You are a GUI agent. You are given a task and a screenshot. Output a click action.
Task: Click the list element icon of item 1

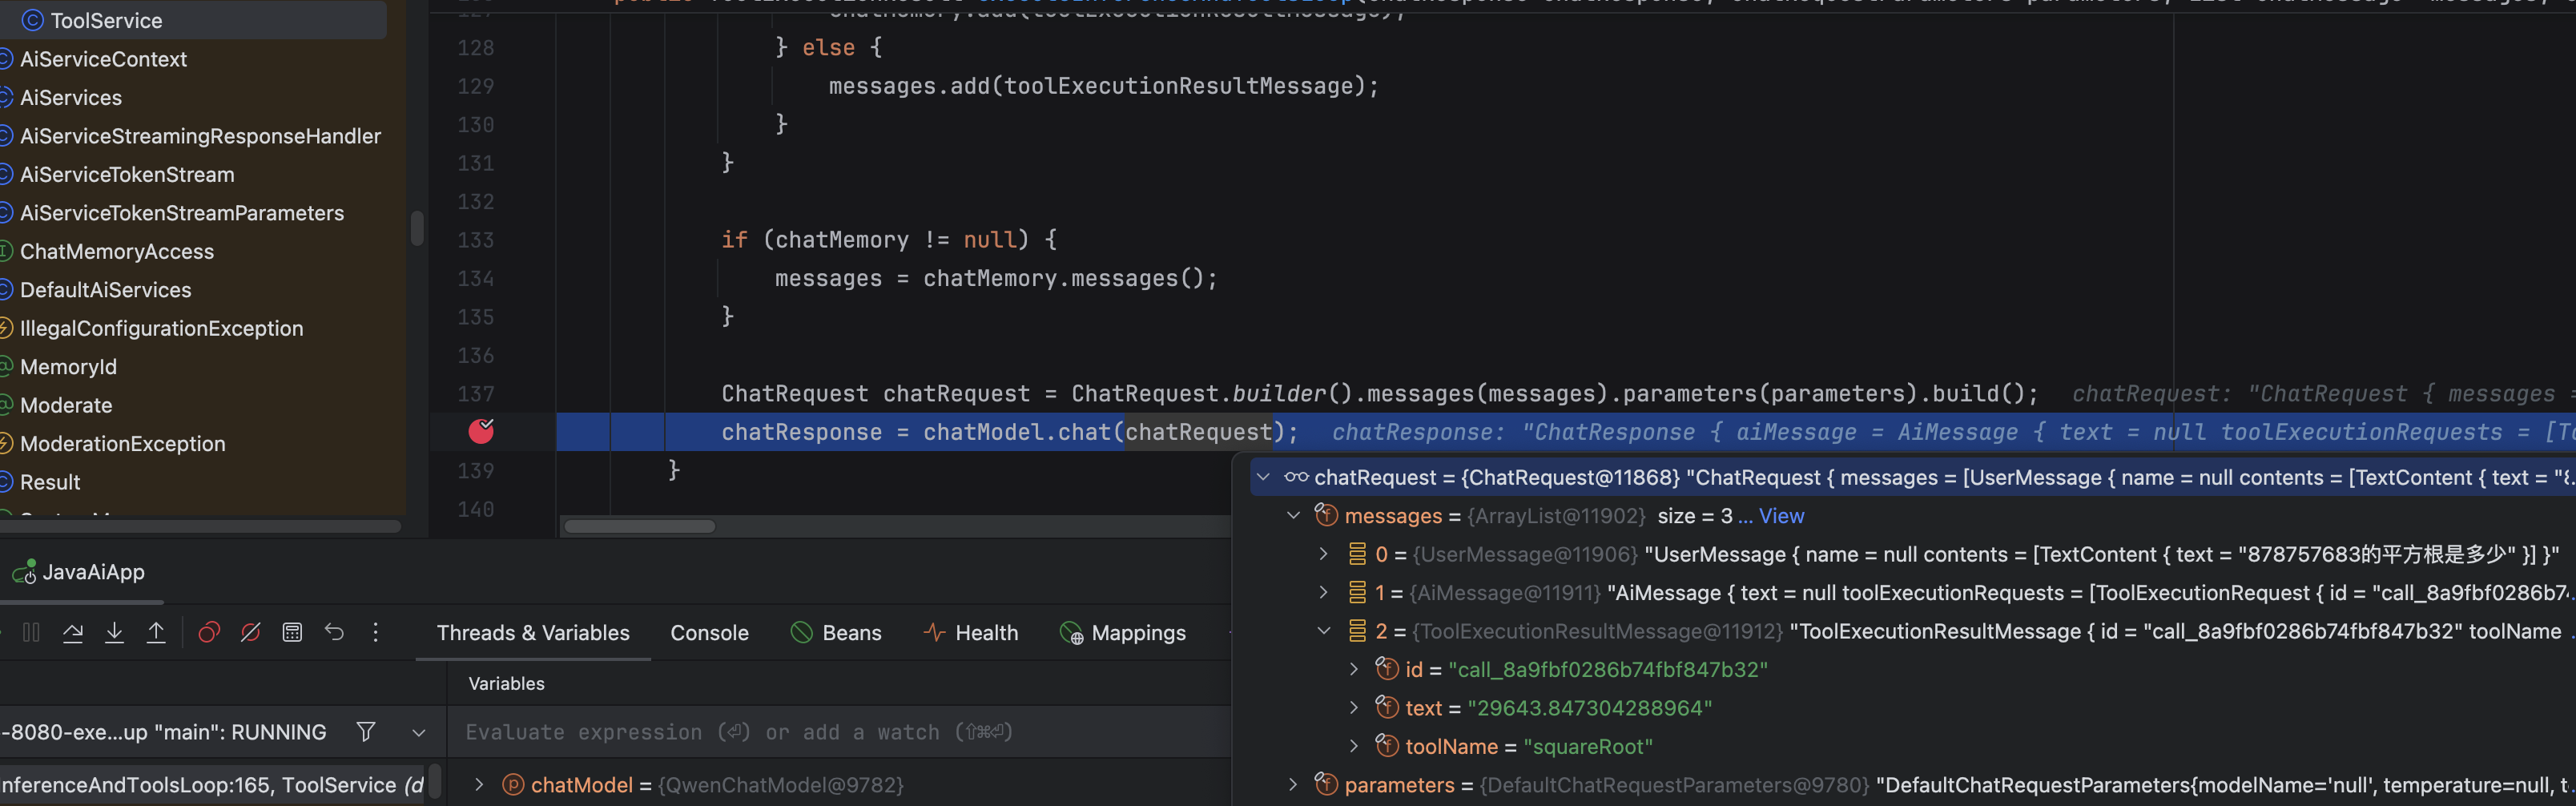1357,593
